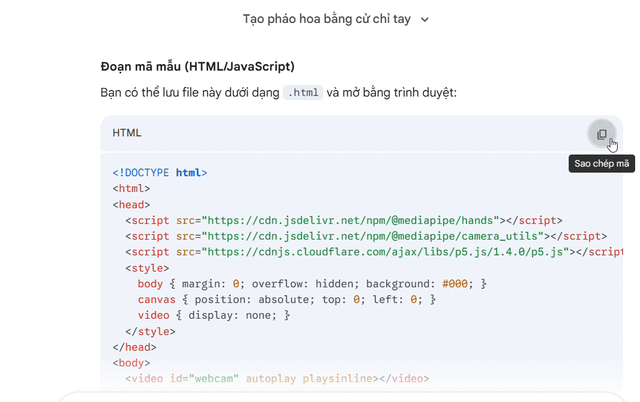The width and height of the screenshot is (640, 402).
Task: Select the .html inline code chip
Action: tap(304, 93)
